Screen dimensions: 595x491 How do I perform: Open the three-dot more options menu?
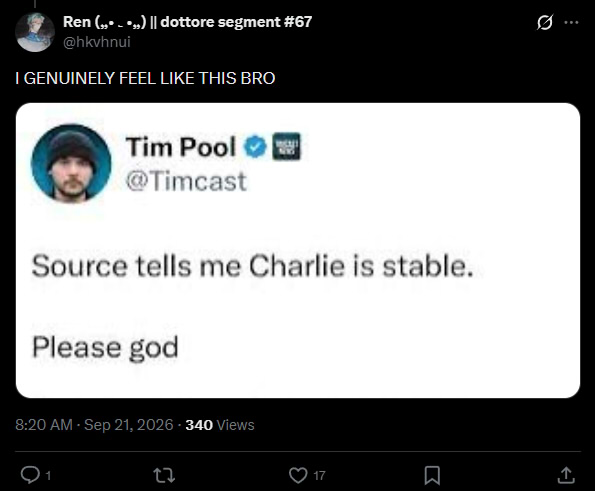(x=571, y=22)
